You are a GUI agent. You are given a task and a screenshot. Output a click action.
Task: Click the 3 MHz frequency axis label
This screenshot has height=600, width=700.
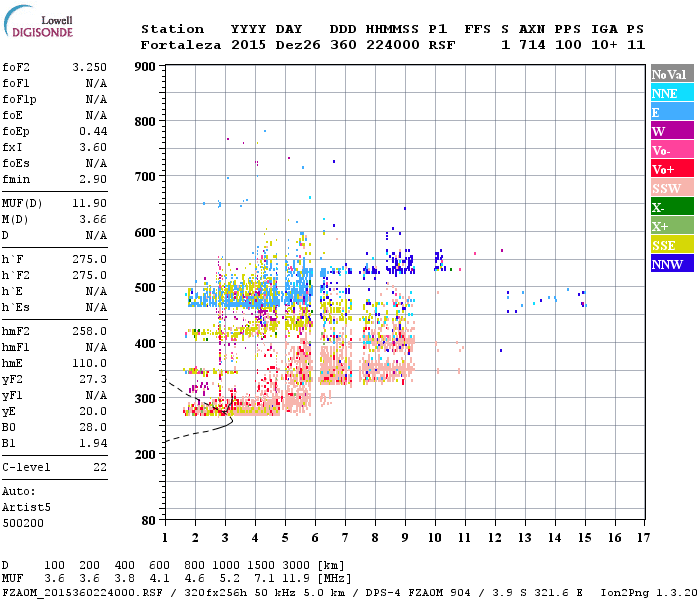coord(225,538)
